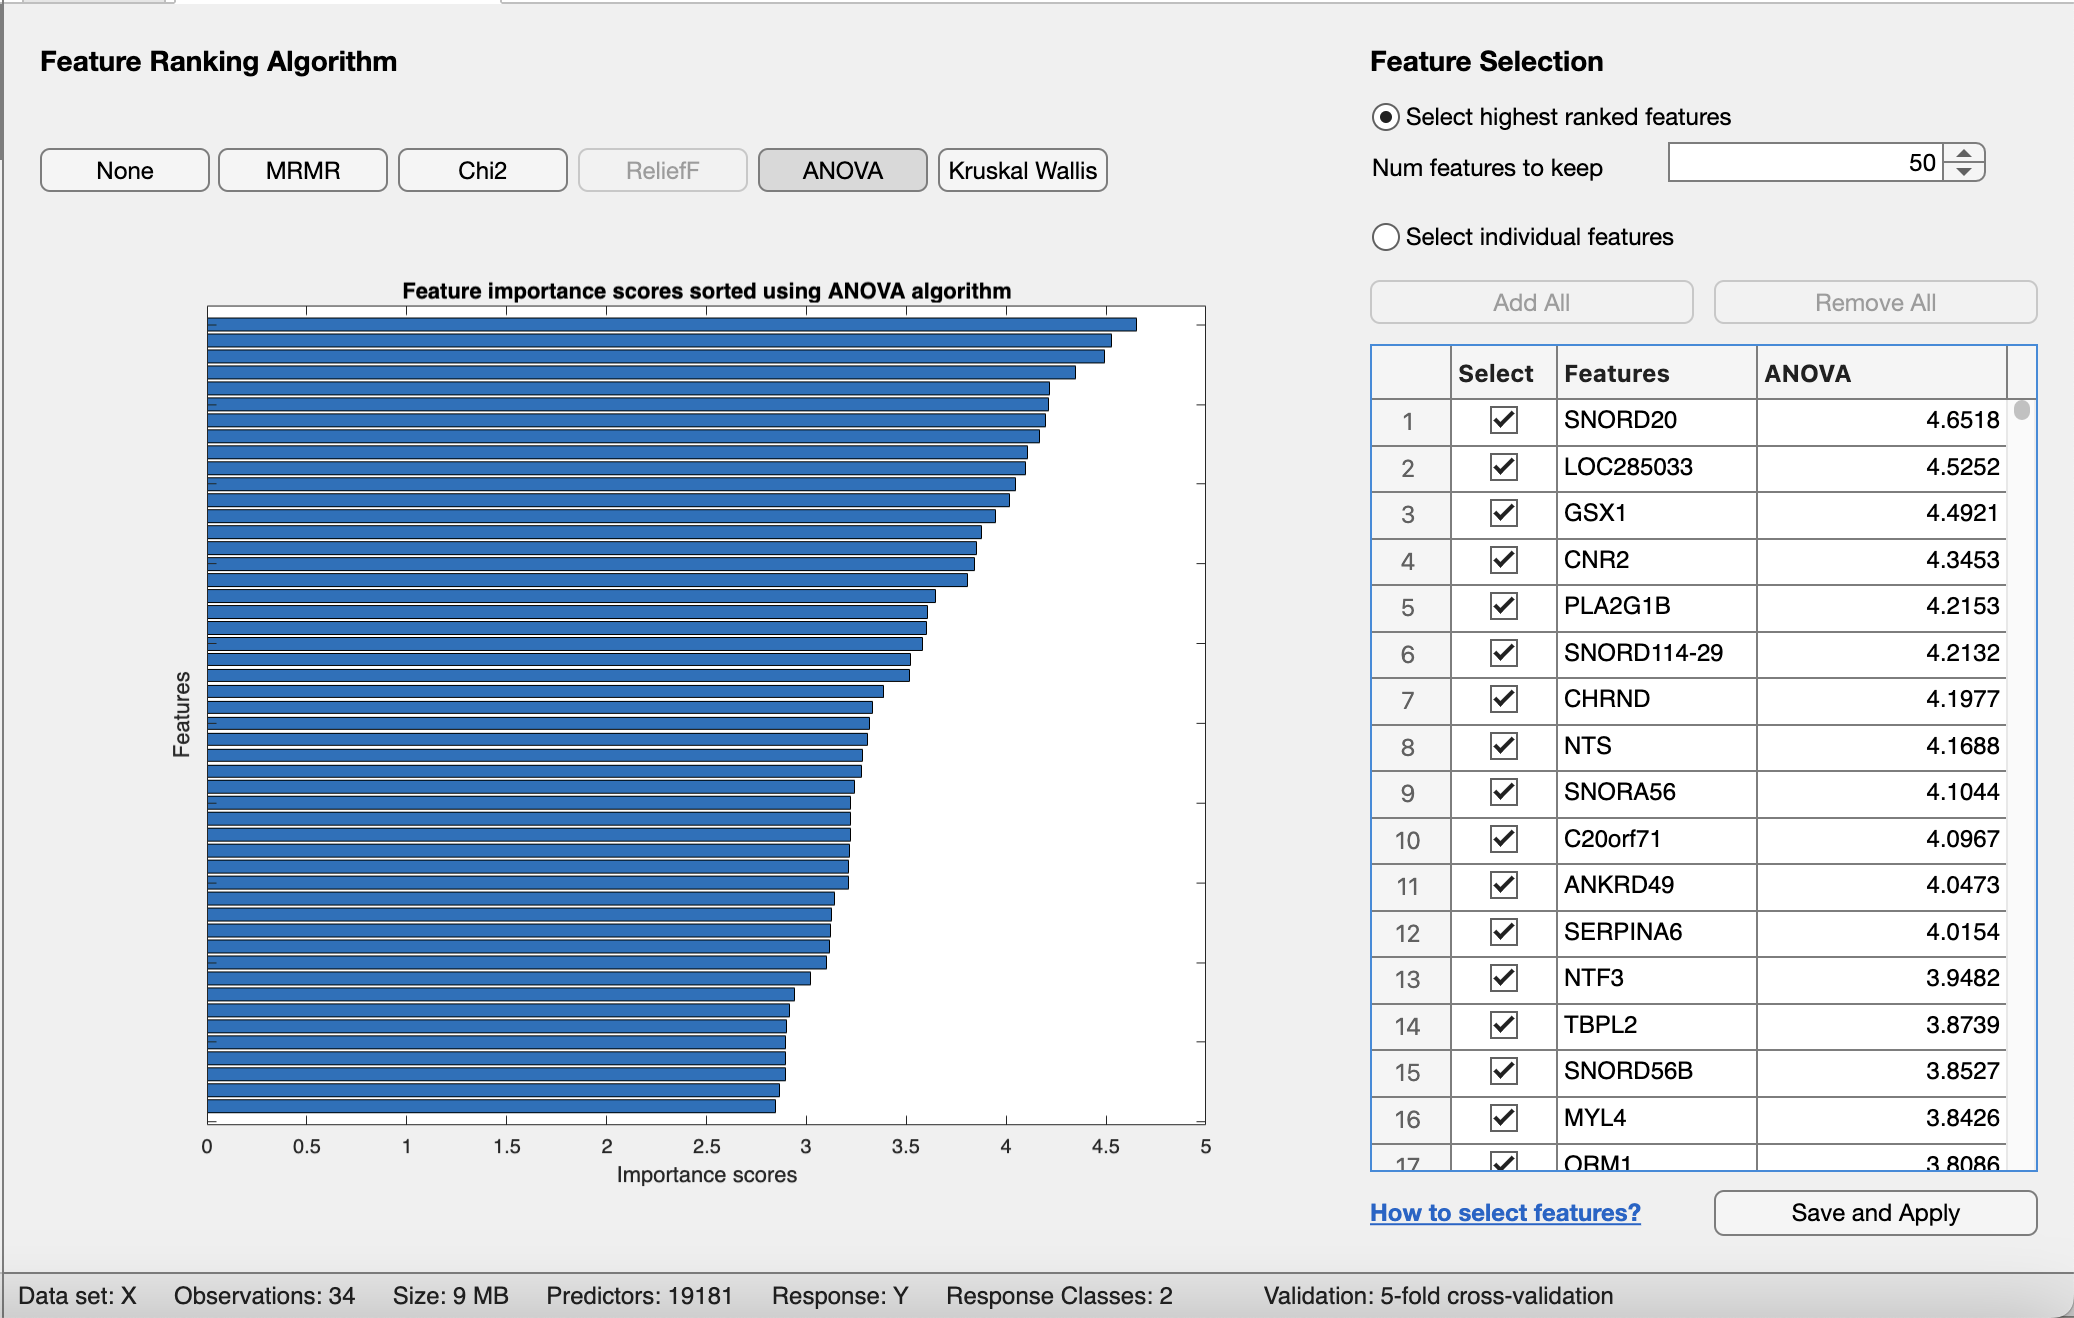The width and height of the screenshot is (2074, 1318).
Task: Decrease num features with down arrow
Action: pyautogui.click(x=1964, y=172)
